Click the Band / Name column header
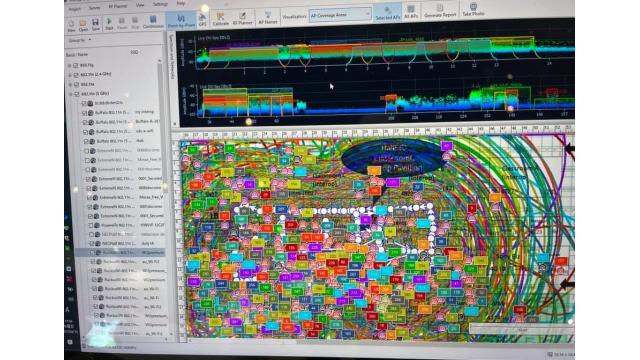Viewport: 640px width, 360px height. (77, 54)
